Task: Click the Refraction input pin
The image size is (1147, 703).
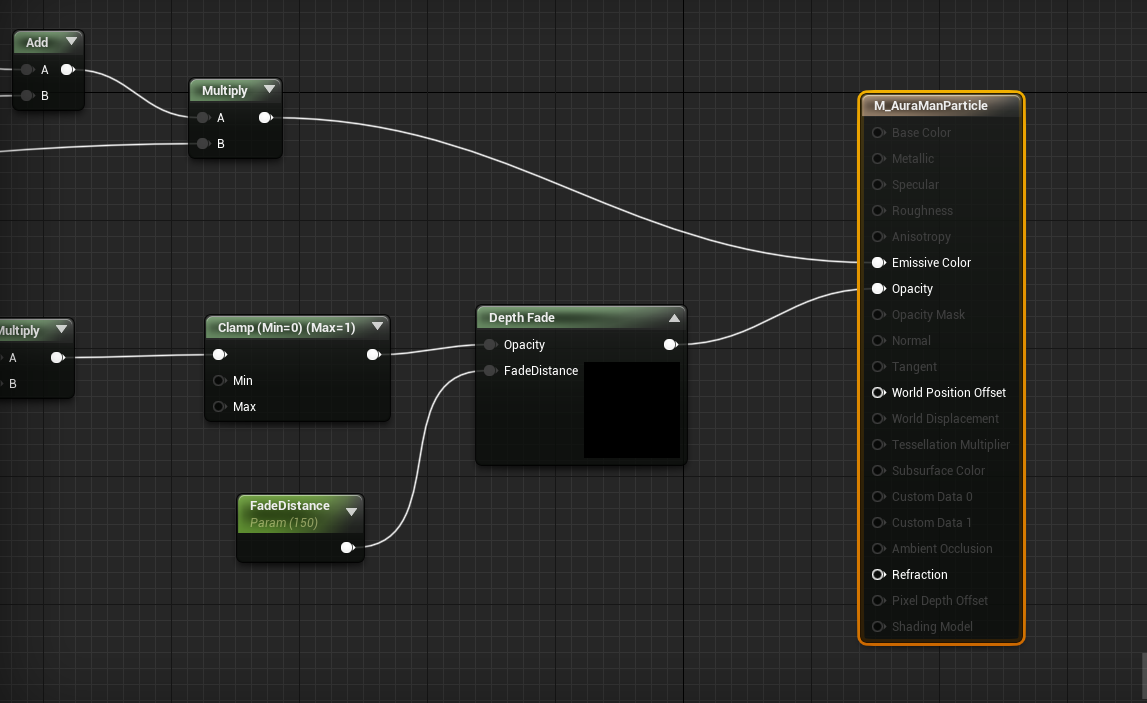Action: (x=879, y=574)
